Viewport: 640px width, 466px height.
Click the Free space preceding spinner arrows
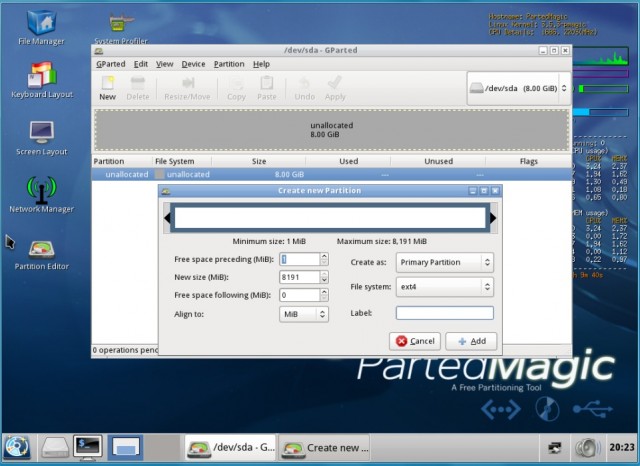[x=324, y=259]
